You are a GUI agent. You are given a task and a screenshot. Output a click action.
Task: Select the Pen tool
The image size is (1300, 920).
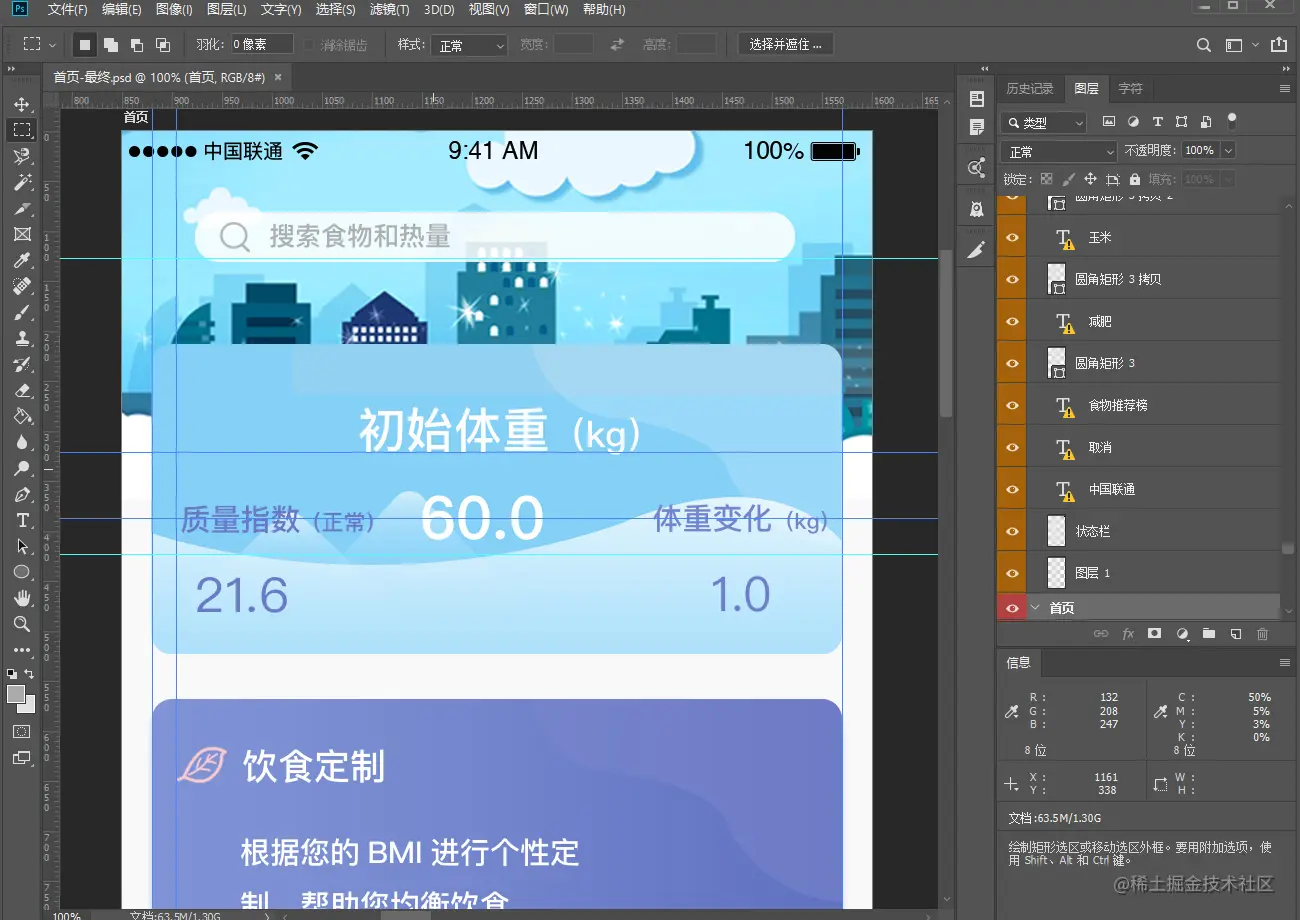pyautogui.click(x=22, y=495)
